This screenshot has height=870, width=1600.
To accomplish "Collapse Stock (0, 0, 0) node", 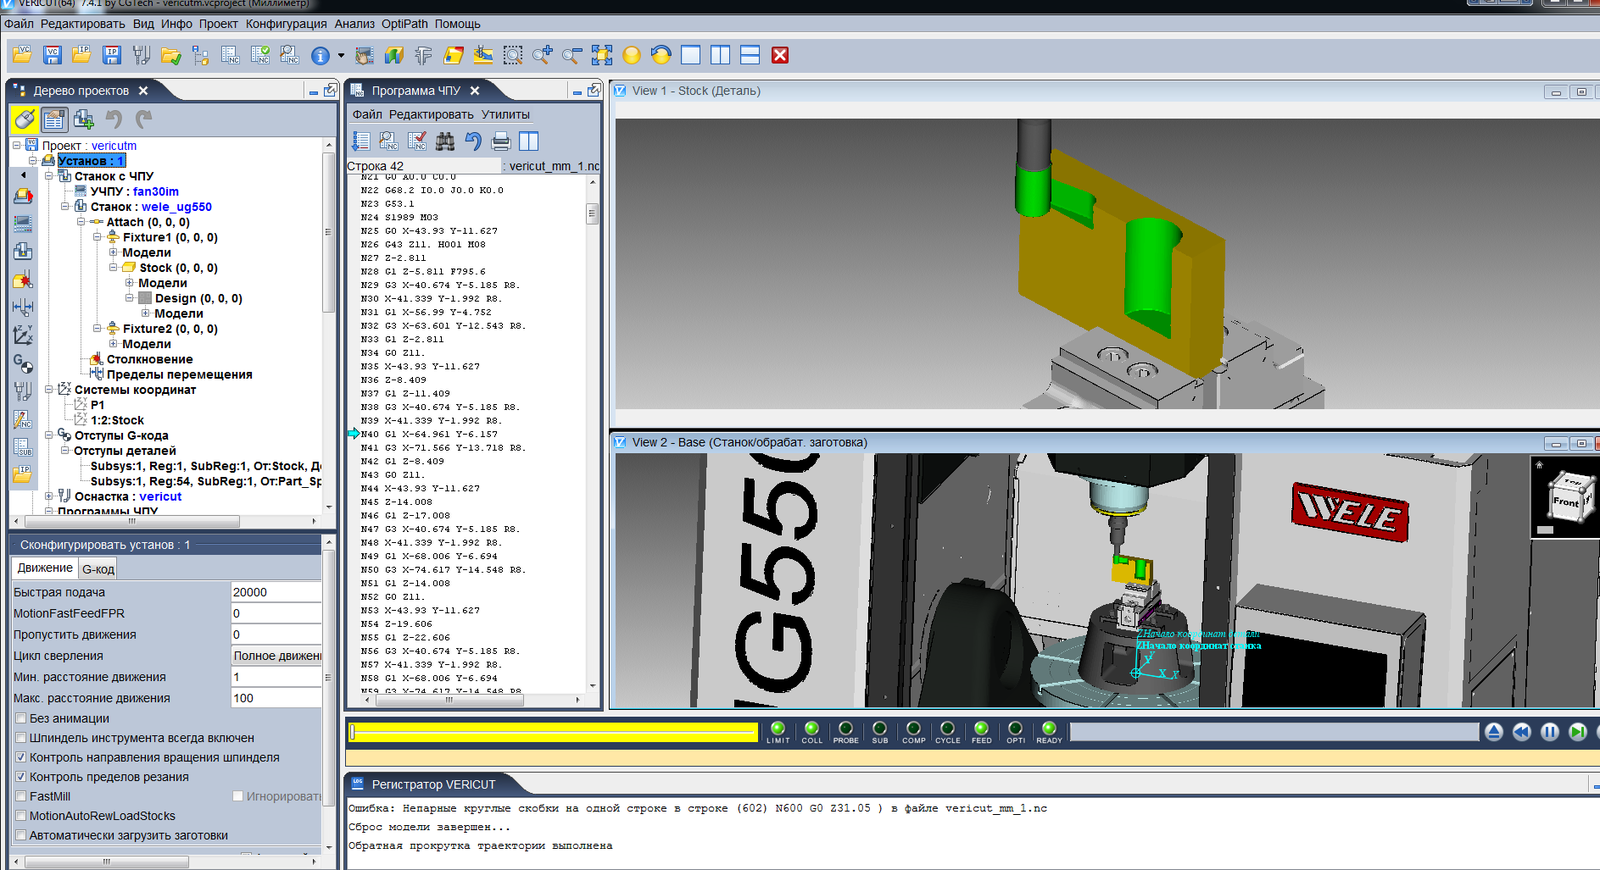I will click(x=113, y=268).
